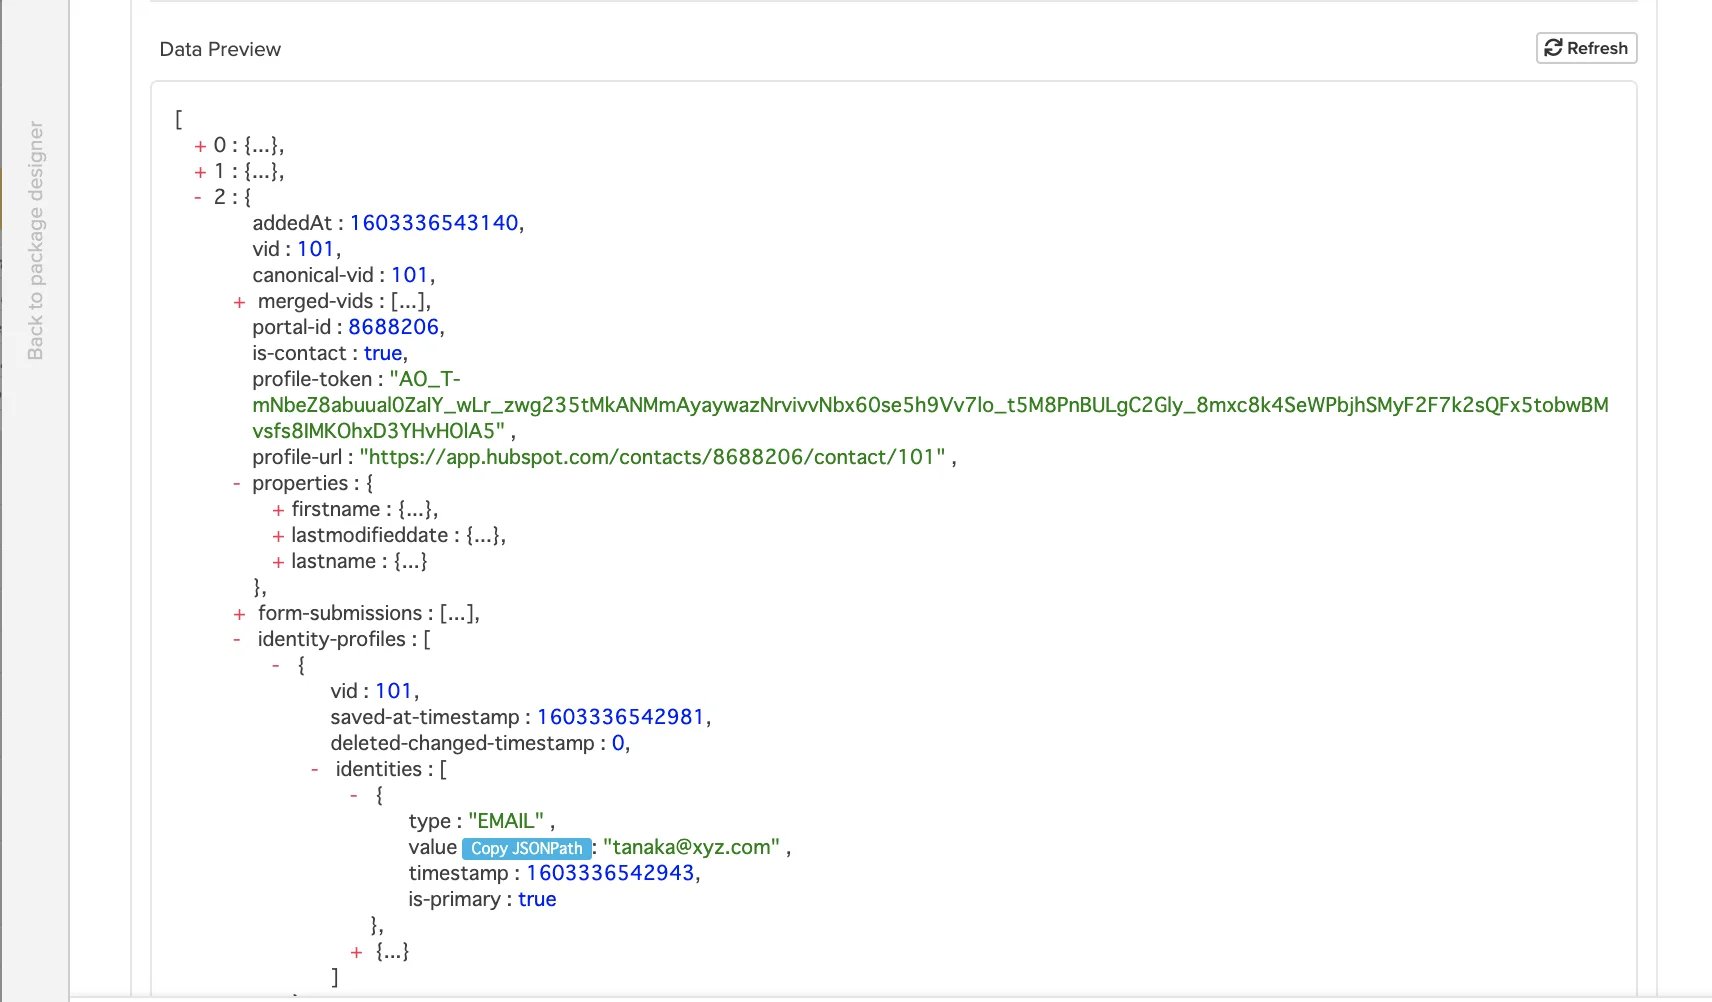Select the addedAt value 1603336543140

point(434,223)
